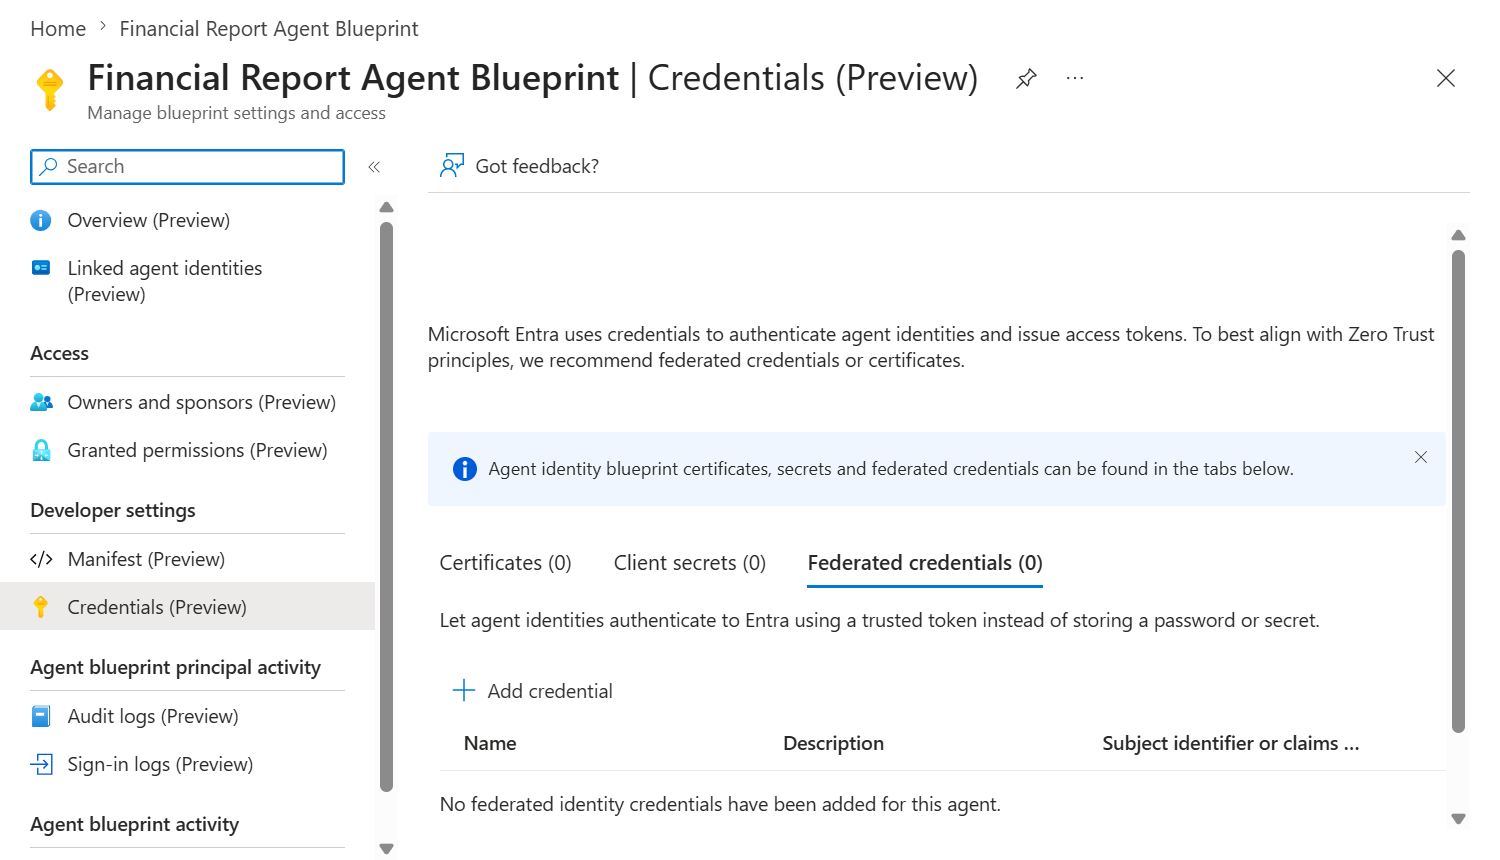Screen dimensions: 1500x860
Task: Open Manifest (Preview)
Action: 146,559
